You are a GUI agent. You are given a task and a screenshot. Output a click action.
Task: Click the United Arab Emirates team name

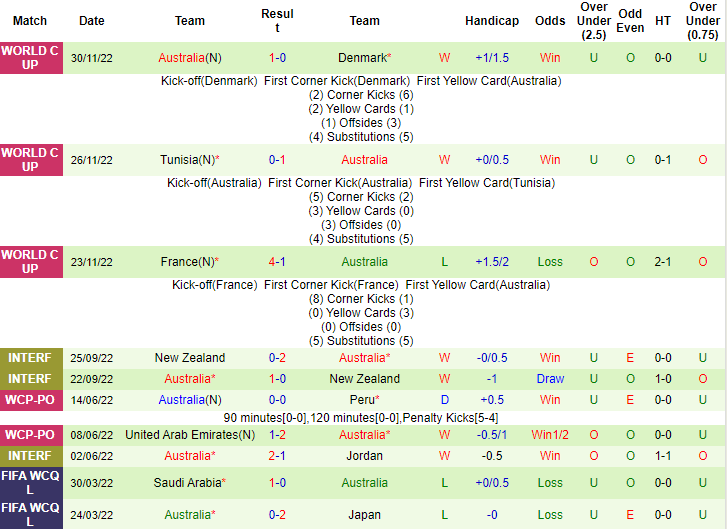click(186, 435)
